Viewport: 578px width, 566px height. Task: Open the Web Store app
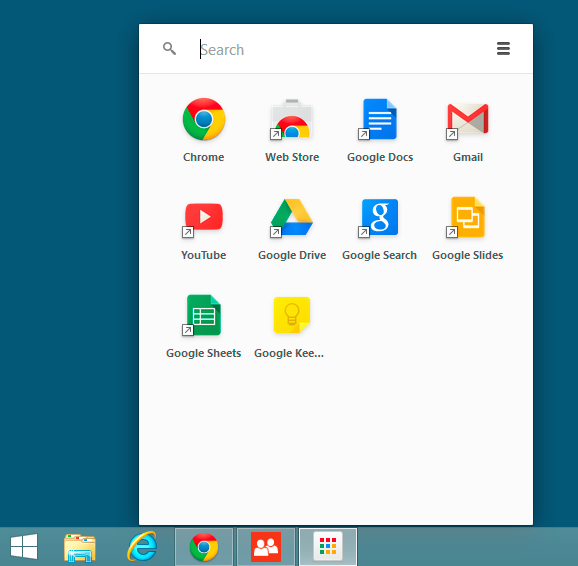click(292, 119)
